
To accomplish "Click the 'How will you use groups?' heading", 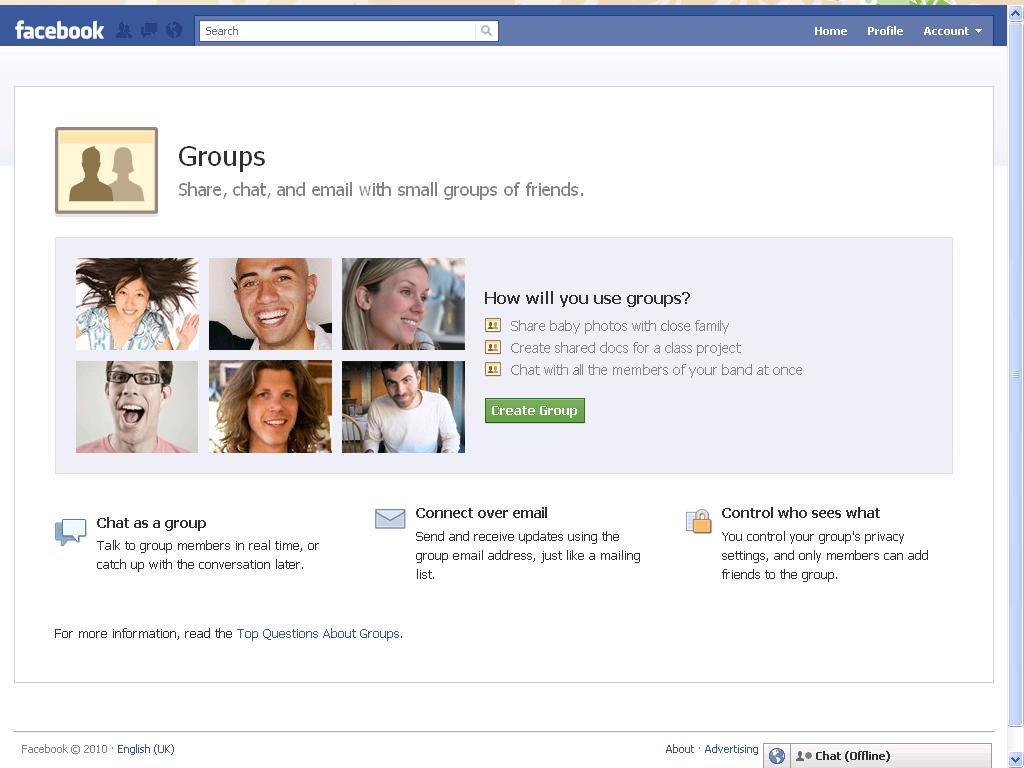I will pos(587,298).
